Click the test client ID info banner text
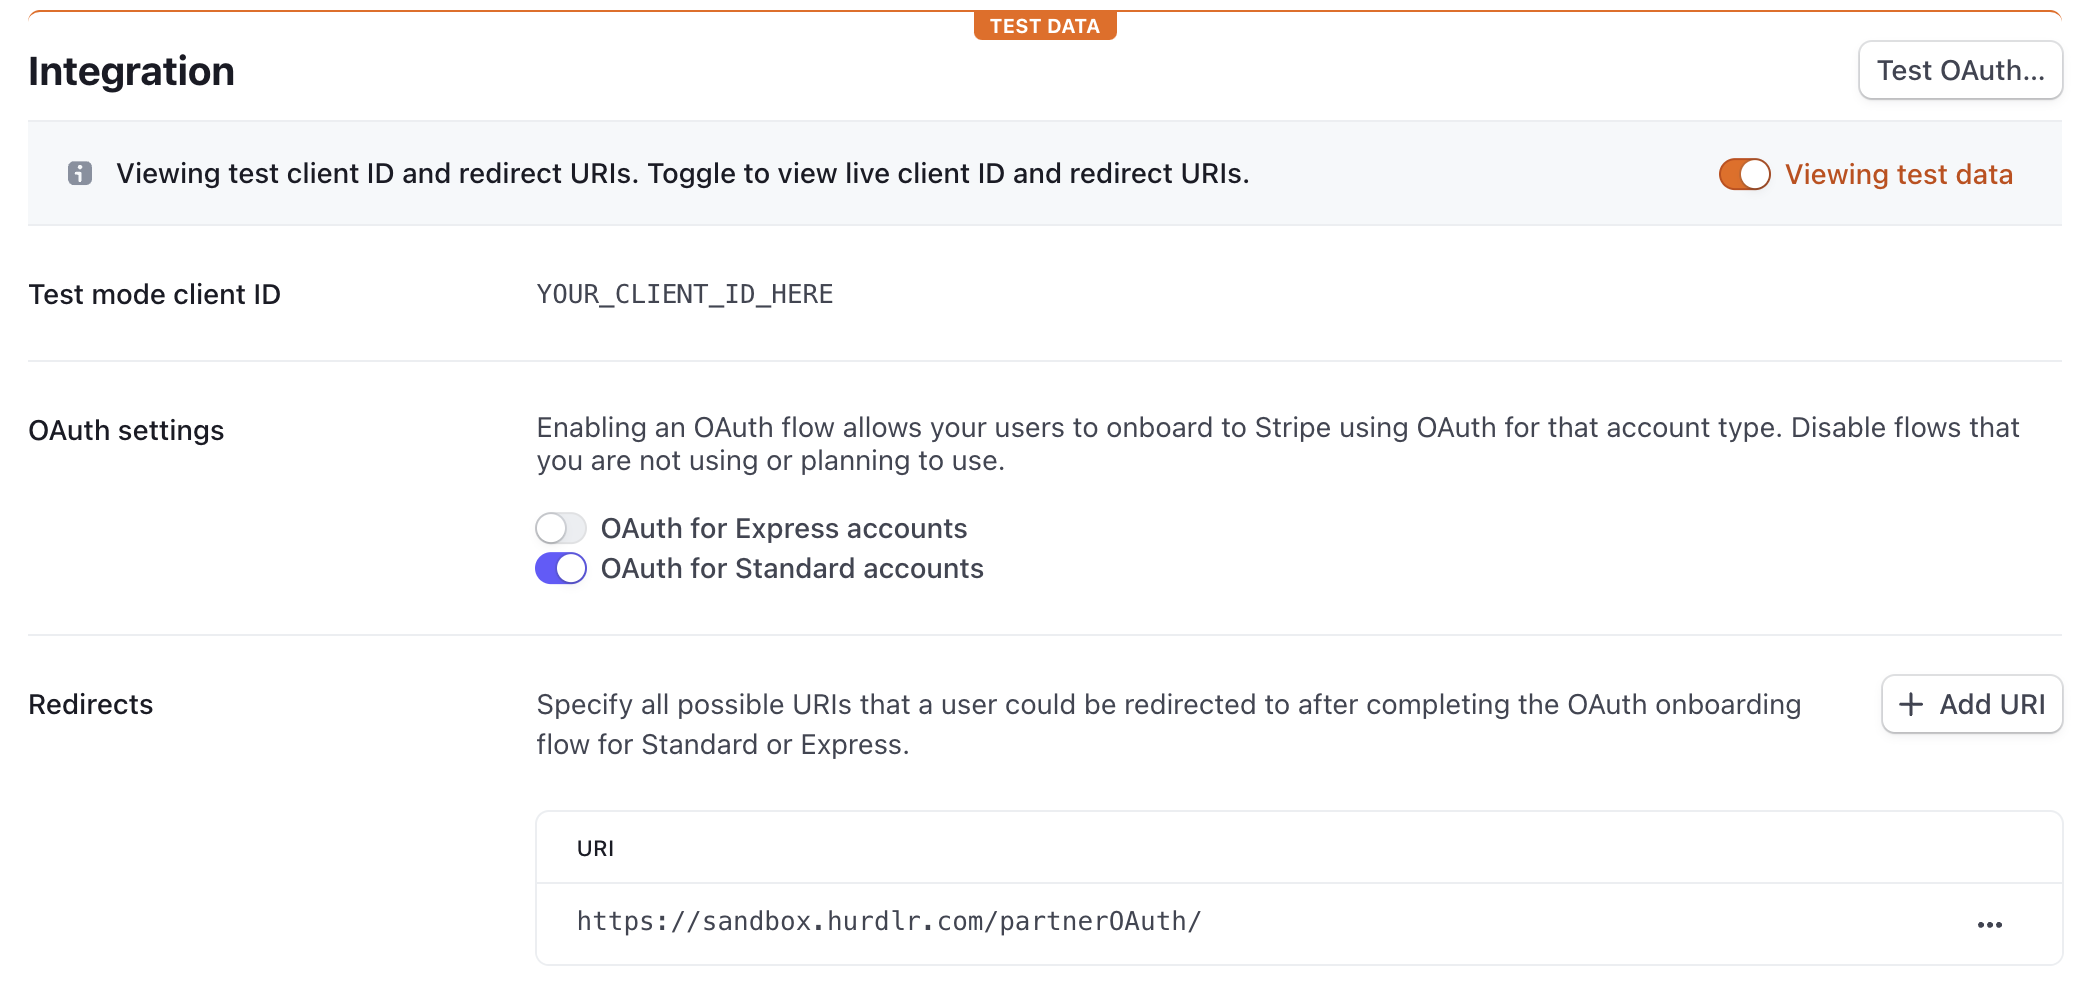The width and height of the screenshot is (2094, 1004). [x=683, y=174]
